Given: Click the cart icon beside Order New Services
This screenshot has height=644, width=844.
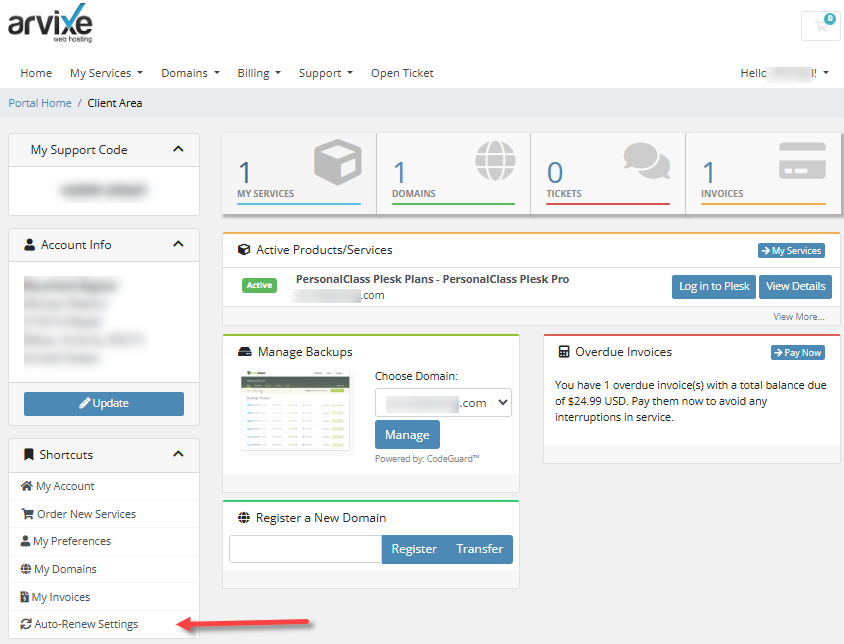Looking at the screenshot, I should click(27, 514).
